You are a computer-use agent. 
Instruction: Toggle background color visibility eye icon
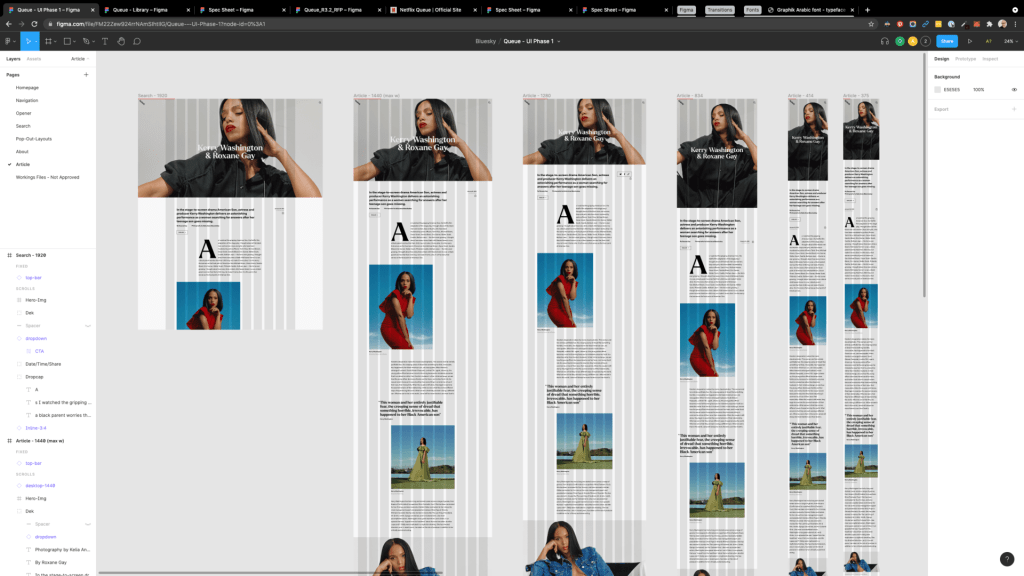[x=1014, y=89]
